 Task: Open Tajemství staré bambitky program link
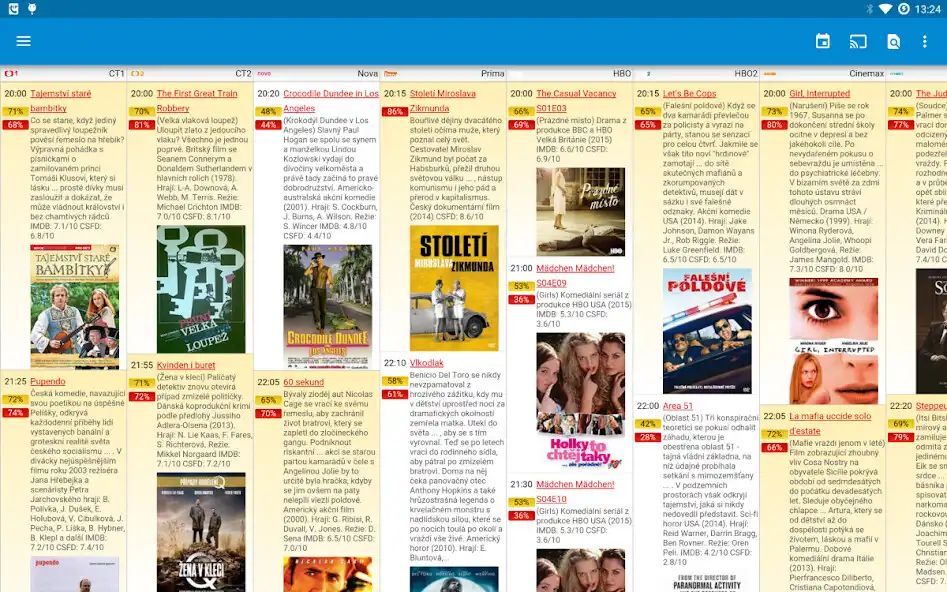(x=60, y=101)
